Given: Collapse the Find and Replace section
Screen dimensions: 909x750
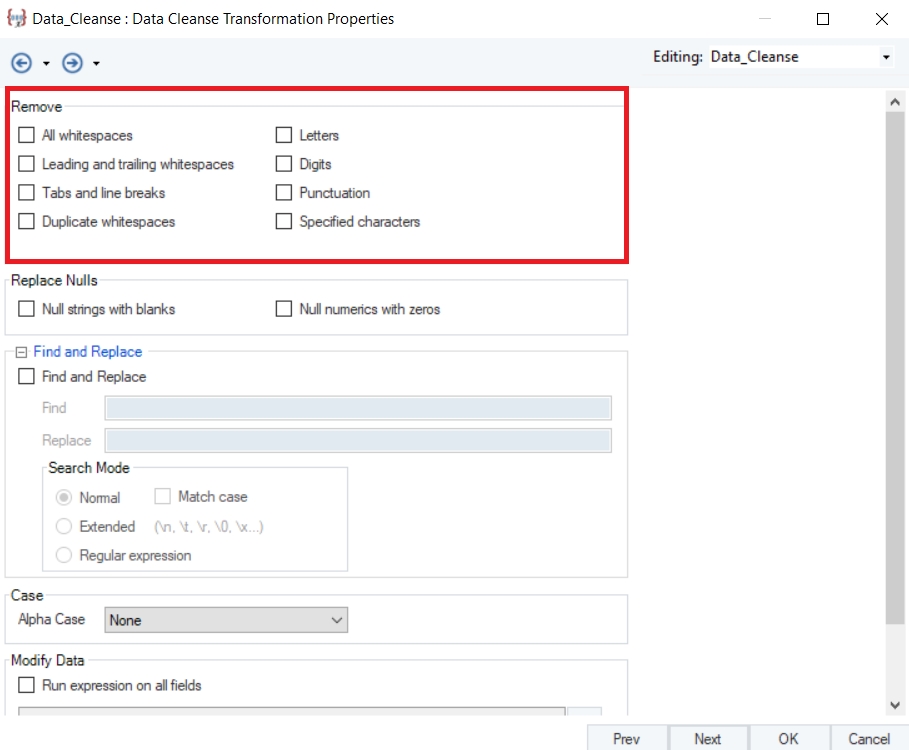Looking at the screenshot, I should 22,352.
